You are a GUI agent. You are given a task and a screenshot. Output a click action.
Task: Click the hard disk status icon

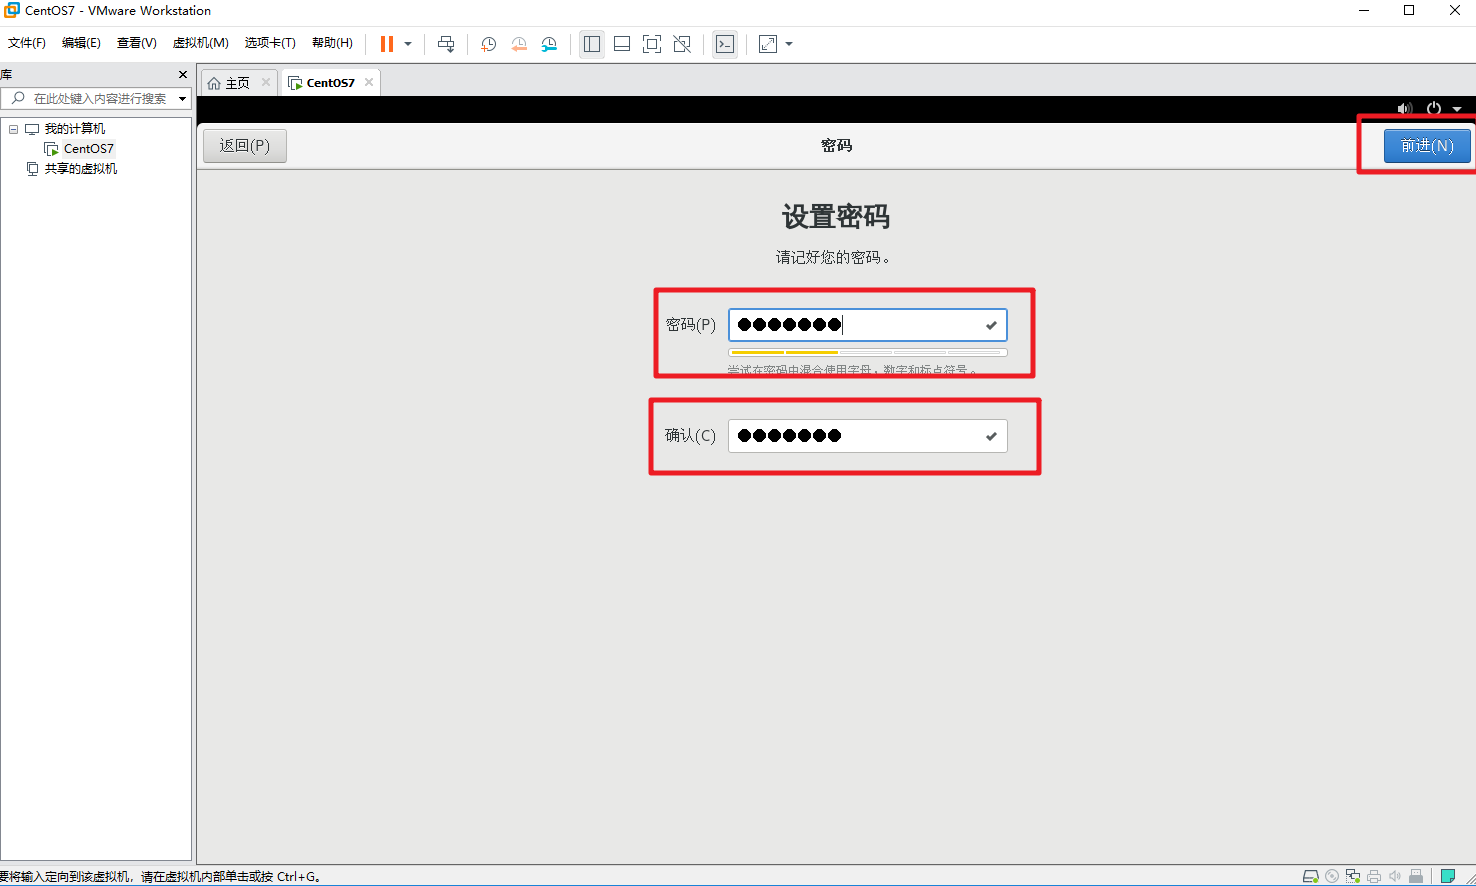click(x=1311, y=877)
